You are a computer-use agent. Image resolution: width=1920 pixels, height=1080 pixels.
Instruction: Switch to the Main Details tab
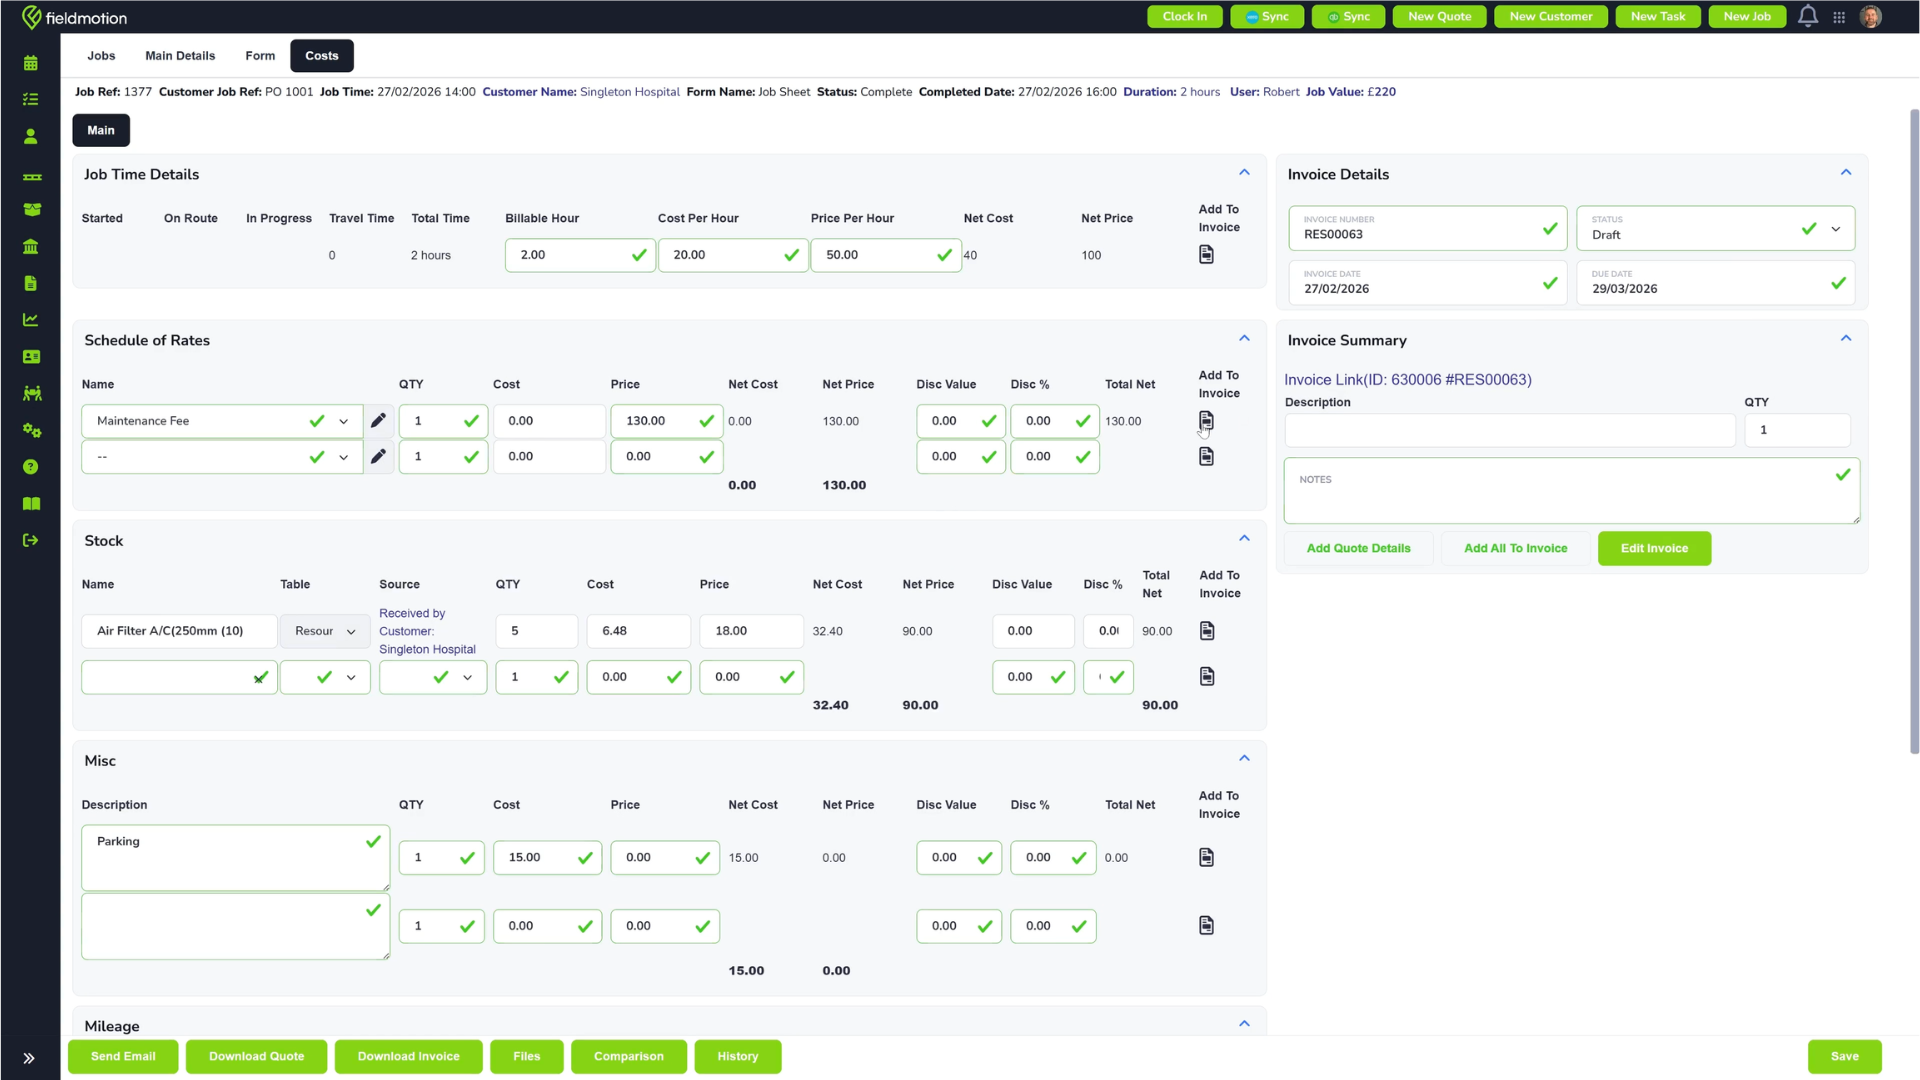(180, 56)
